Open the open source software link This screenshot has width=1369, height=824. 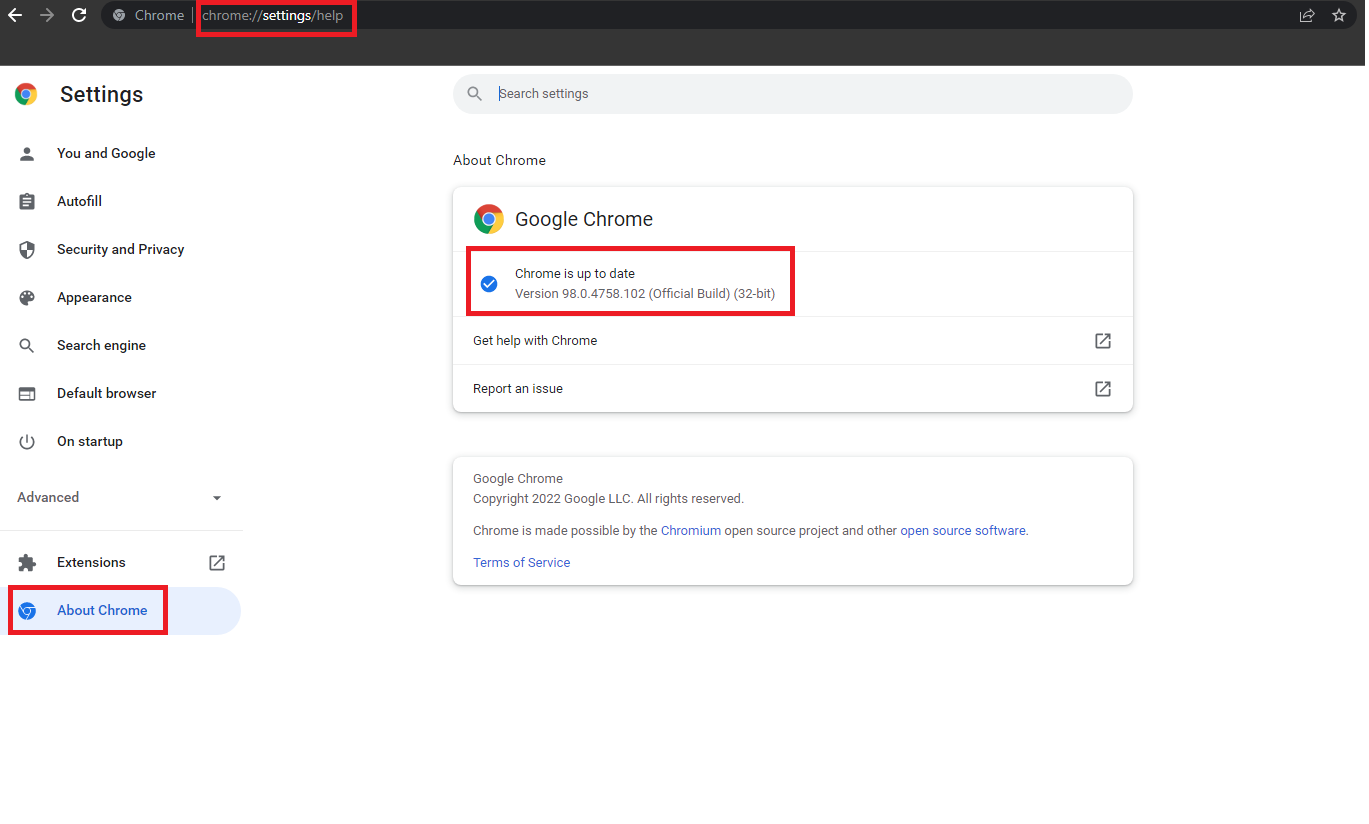(x=963, y=531)
